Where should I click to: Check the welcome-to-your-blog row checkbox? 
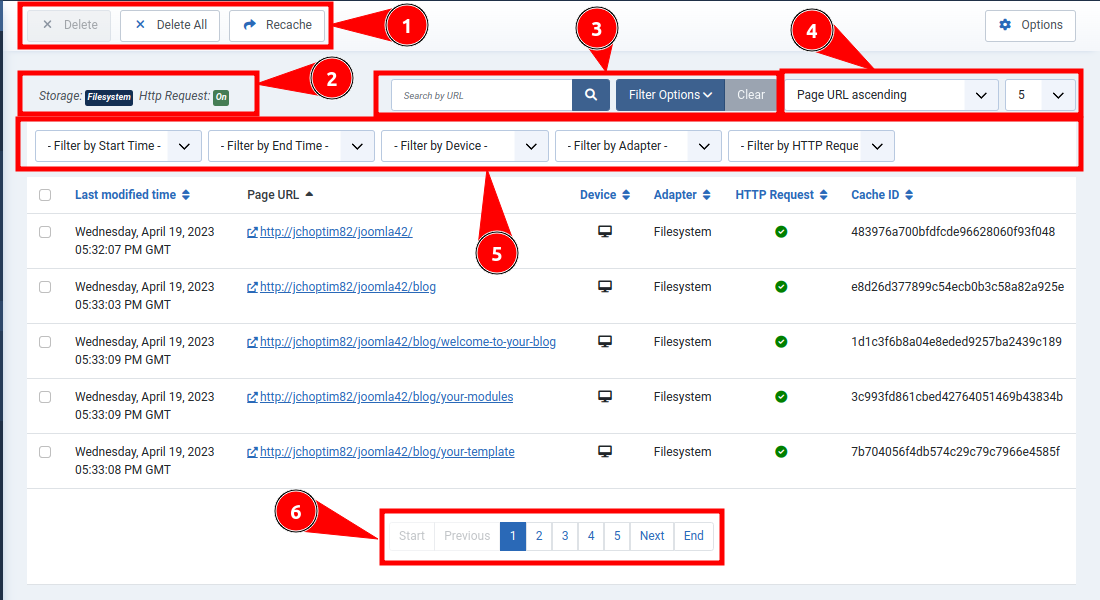click(x=44, y=341)
